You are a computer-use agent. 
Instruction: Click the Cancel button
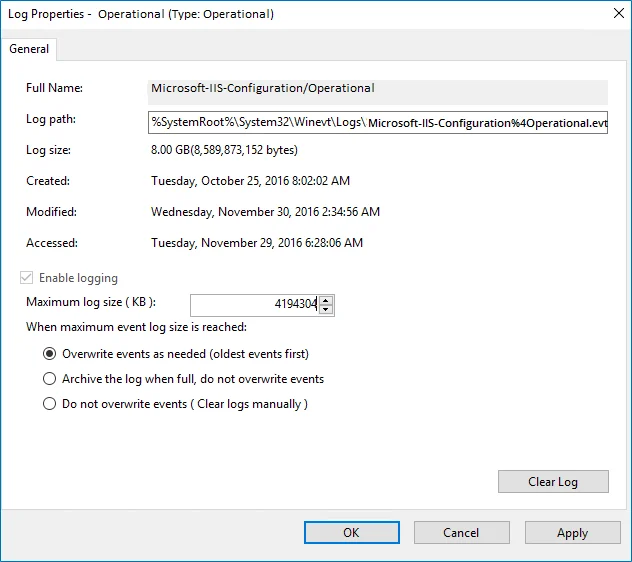[462, 533]
